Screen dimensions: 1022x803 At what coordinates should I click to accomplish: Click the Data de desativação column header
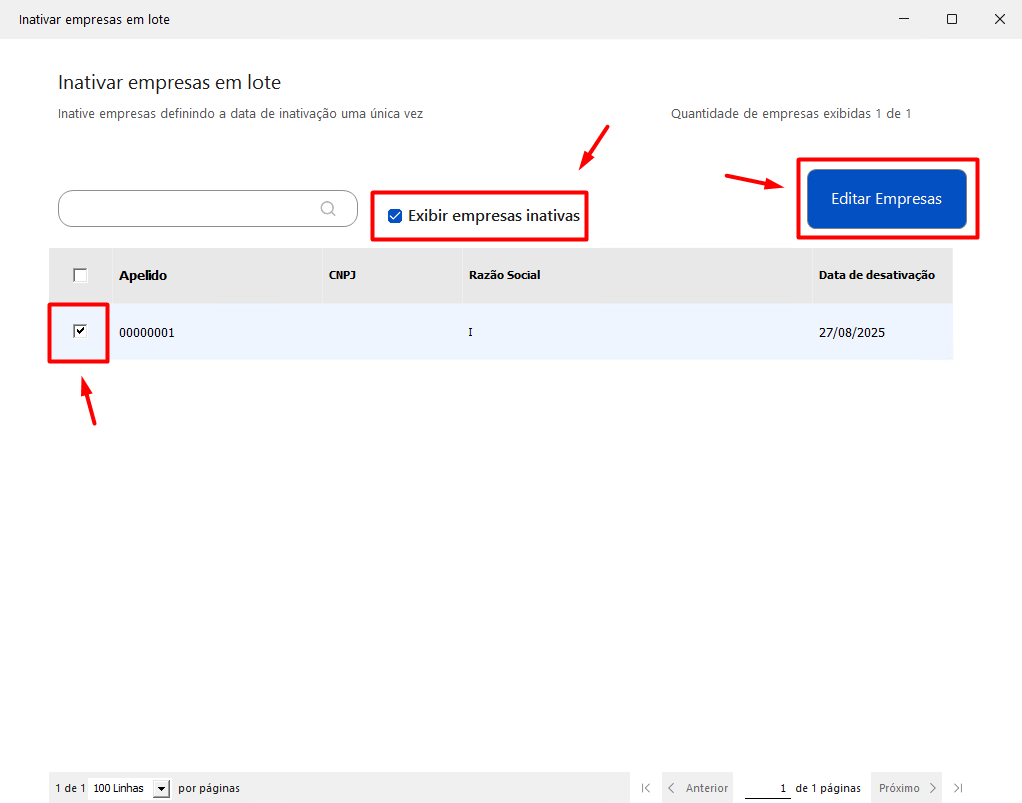(x=876, y=275)
